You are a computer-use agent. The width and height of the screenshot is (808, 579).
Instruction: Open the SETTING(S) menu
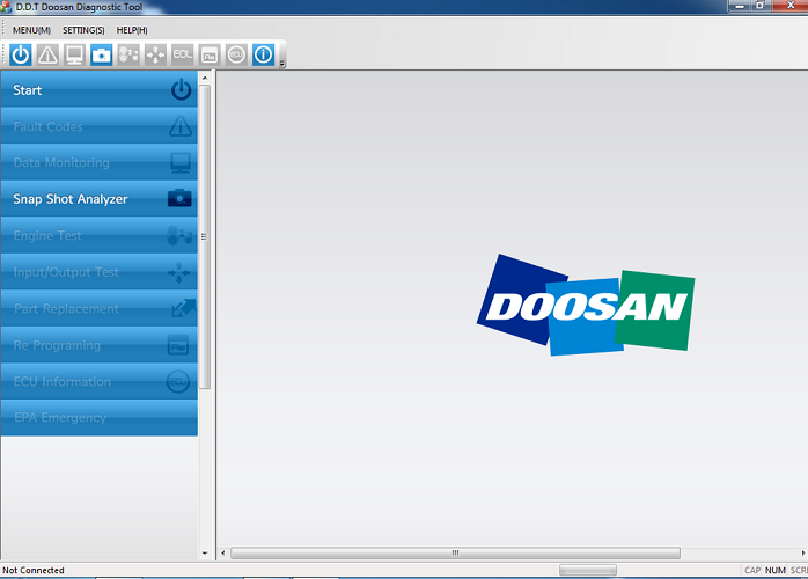coord(83,30)
